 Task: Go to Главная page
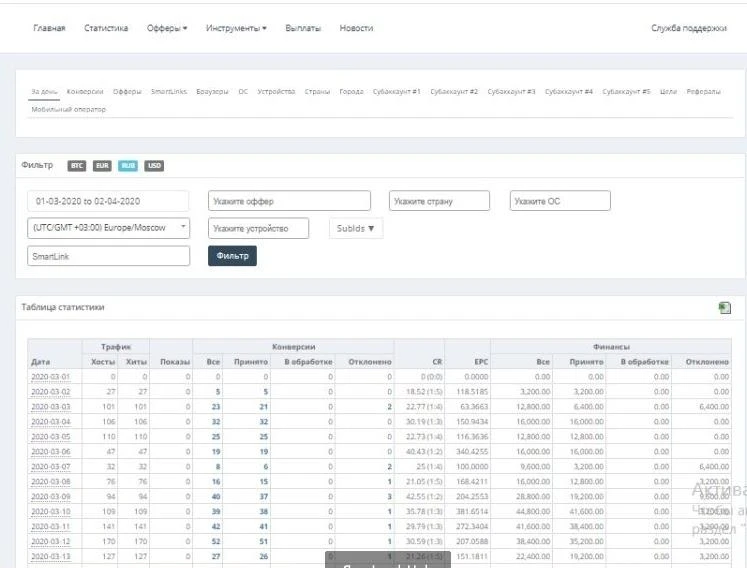tap(49, 28)
